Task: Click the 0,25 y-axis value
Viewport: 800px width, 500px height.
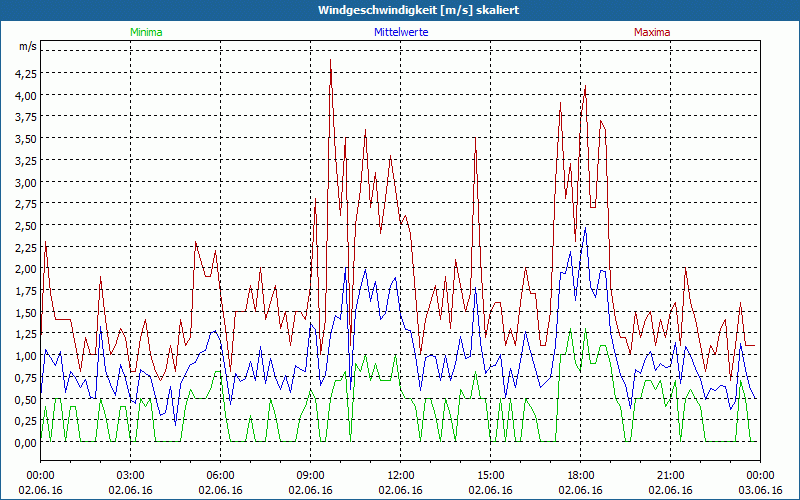Action: point(26,421)
